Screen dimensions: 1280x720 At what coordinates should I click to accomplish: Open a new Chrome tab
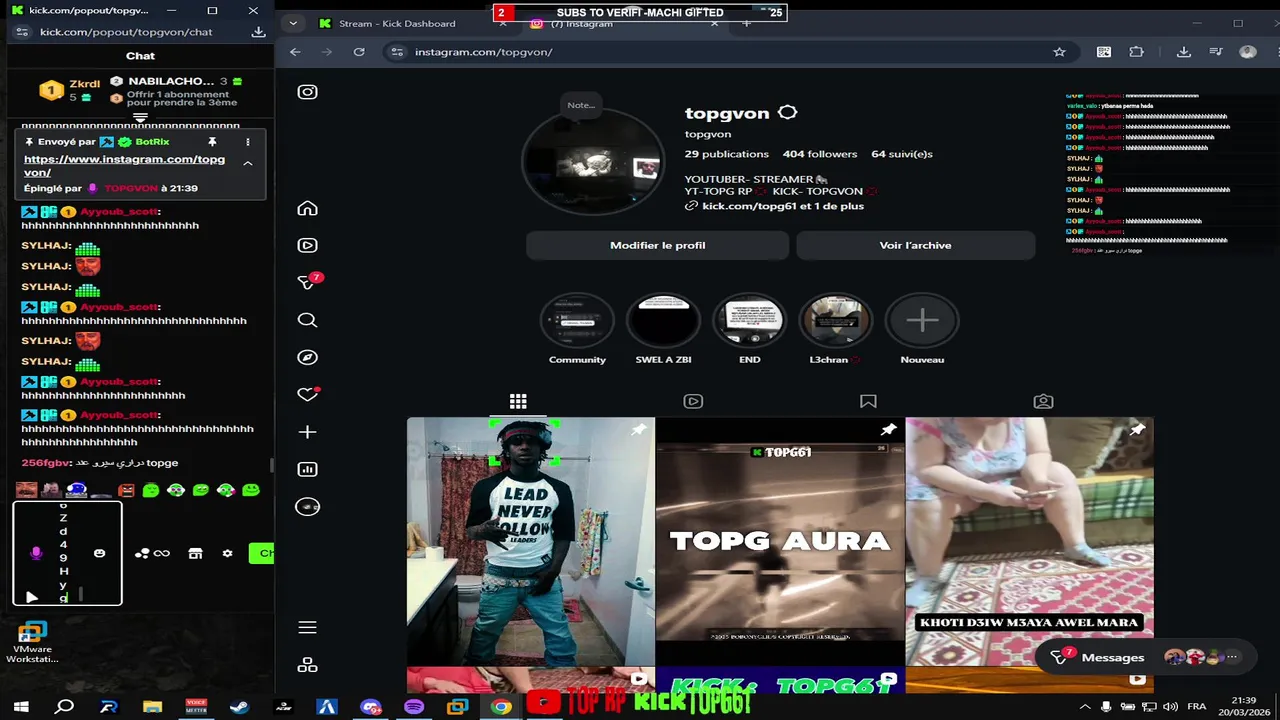pos(746,25)
